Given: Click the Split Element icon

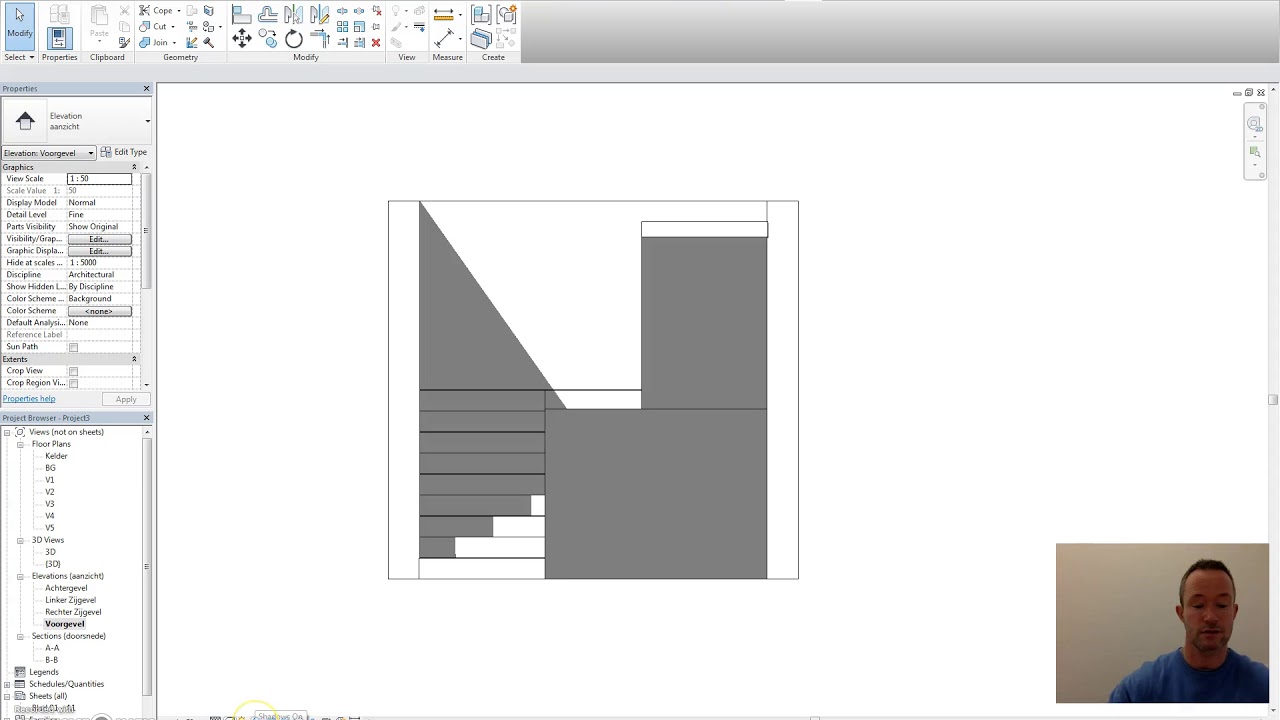Looking at the screenshot, I should tap(342, 11).
